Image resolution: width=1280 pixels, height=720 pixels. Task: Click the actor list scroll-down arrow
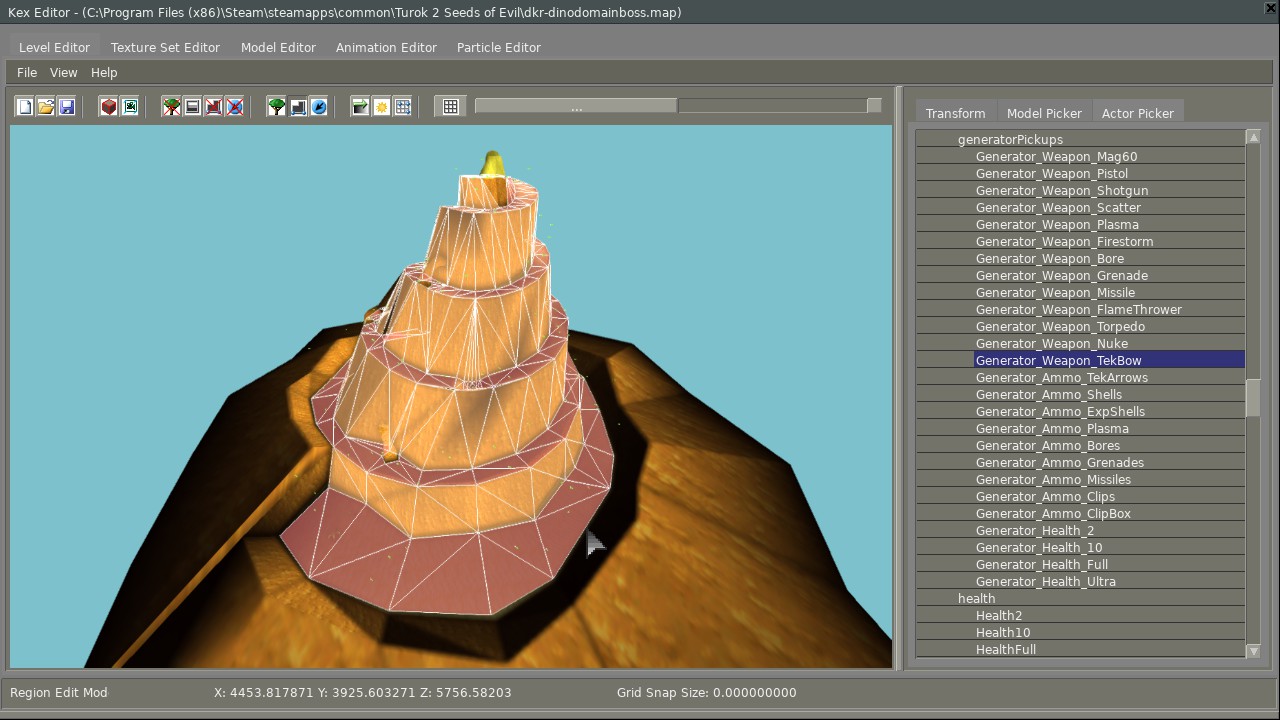coord(1253,651)
